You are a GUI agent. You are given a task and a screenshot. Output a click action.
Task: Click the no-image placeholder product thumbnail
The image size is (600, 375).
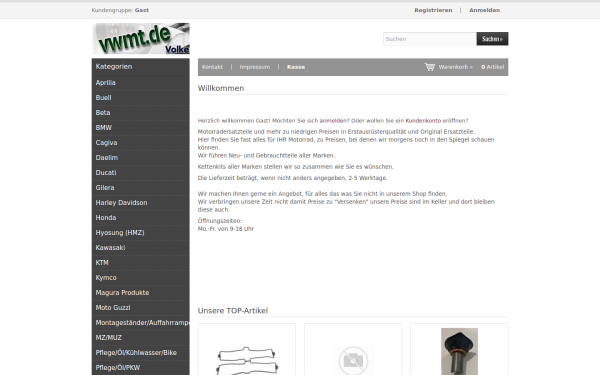coord(353,360)
